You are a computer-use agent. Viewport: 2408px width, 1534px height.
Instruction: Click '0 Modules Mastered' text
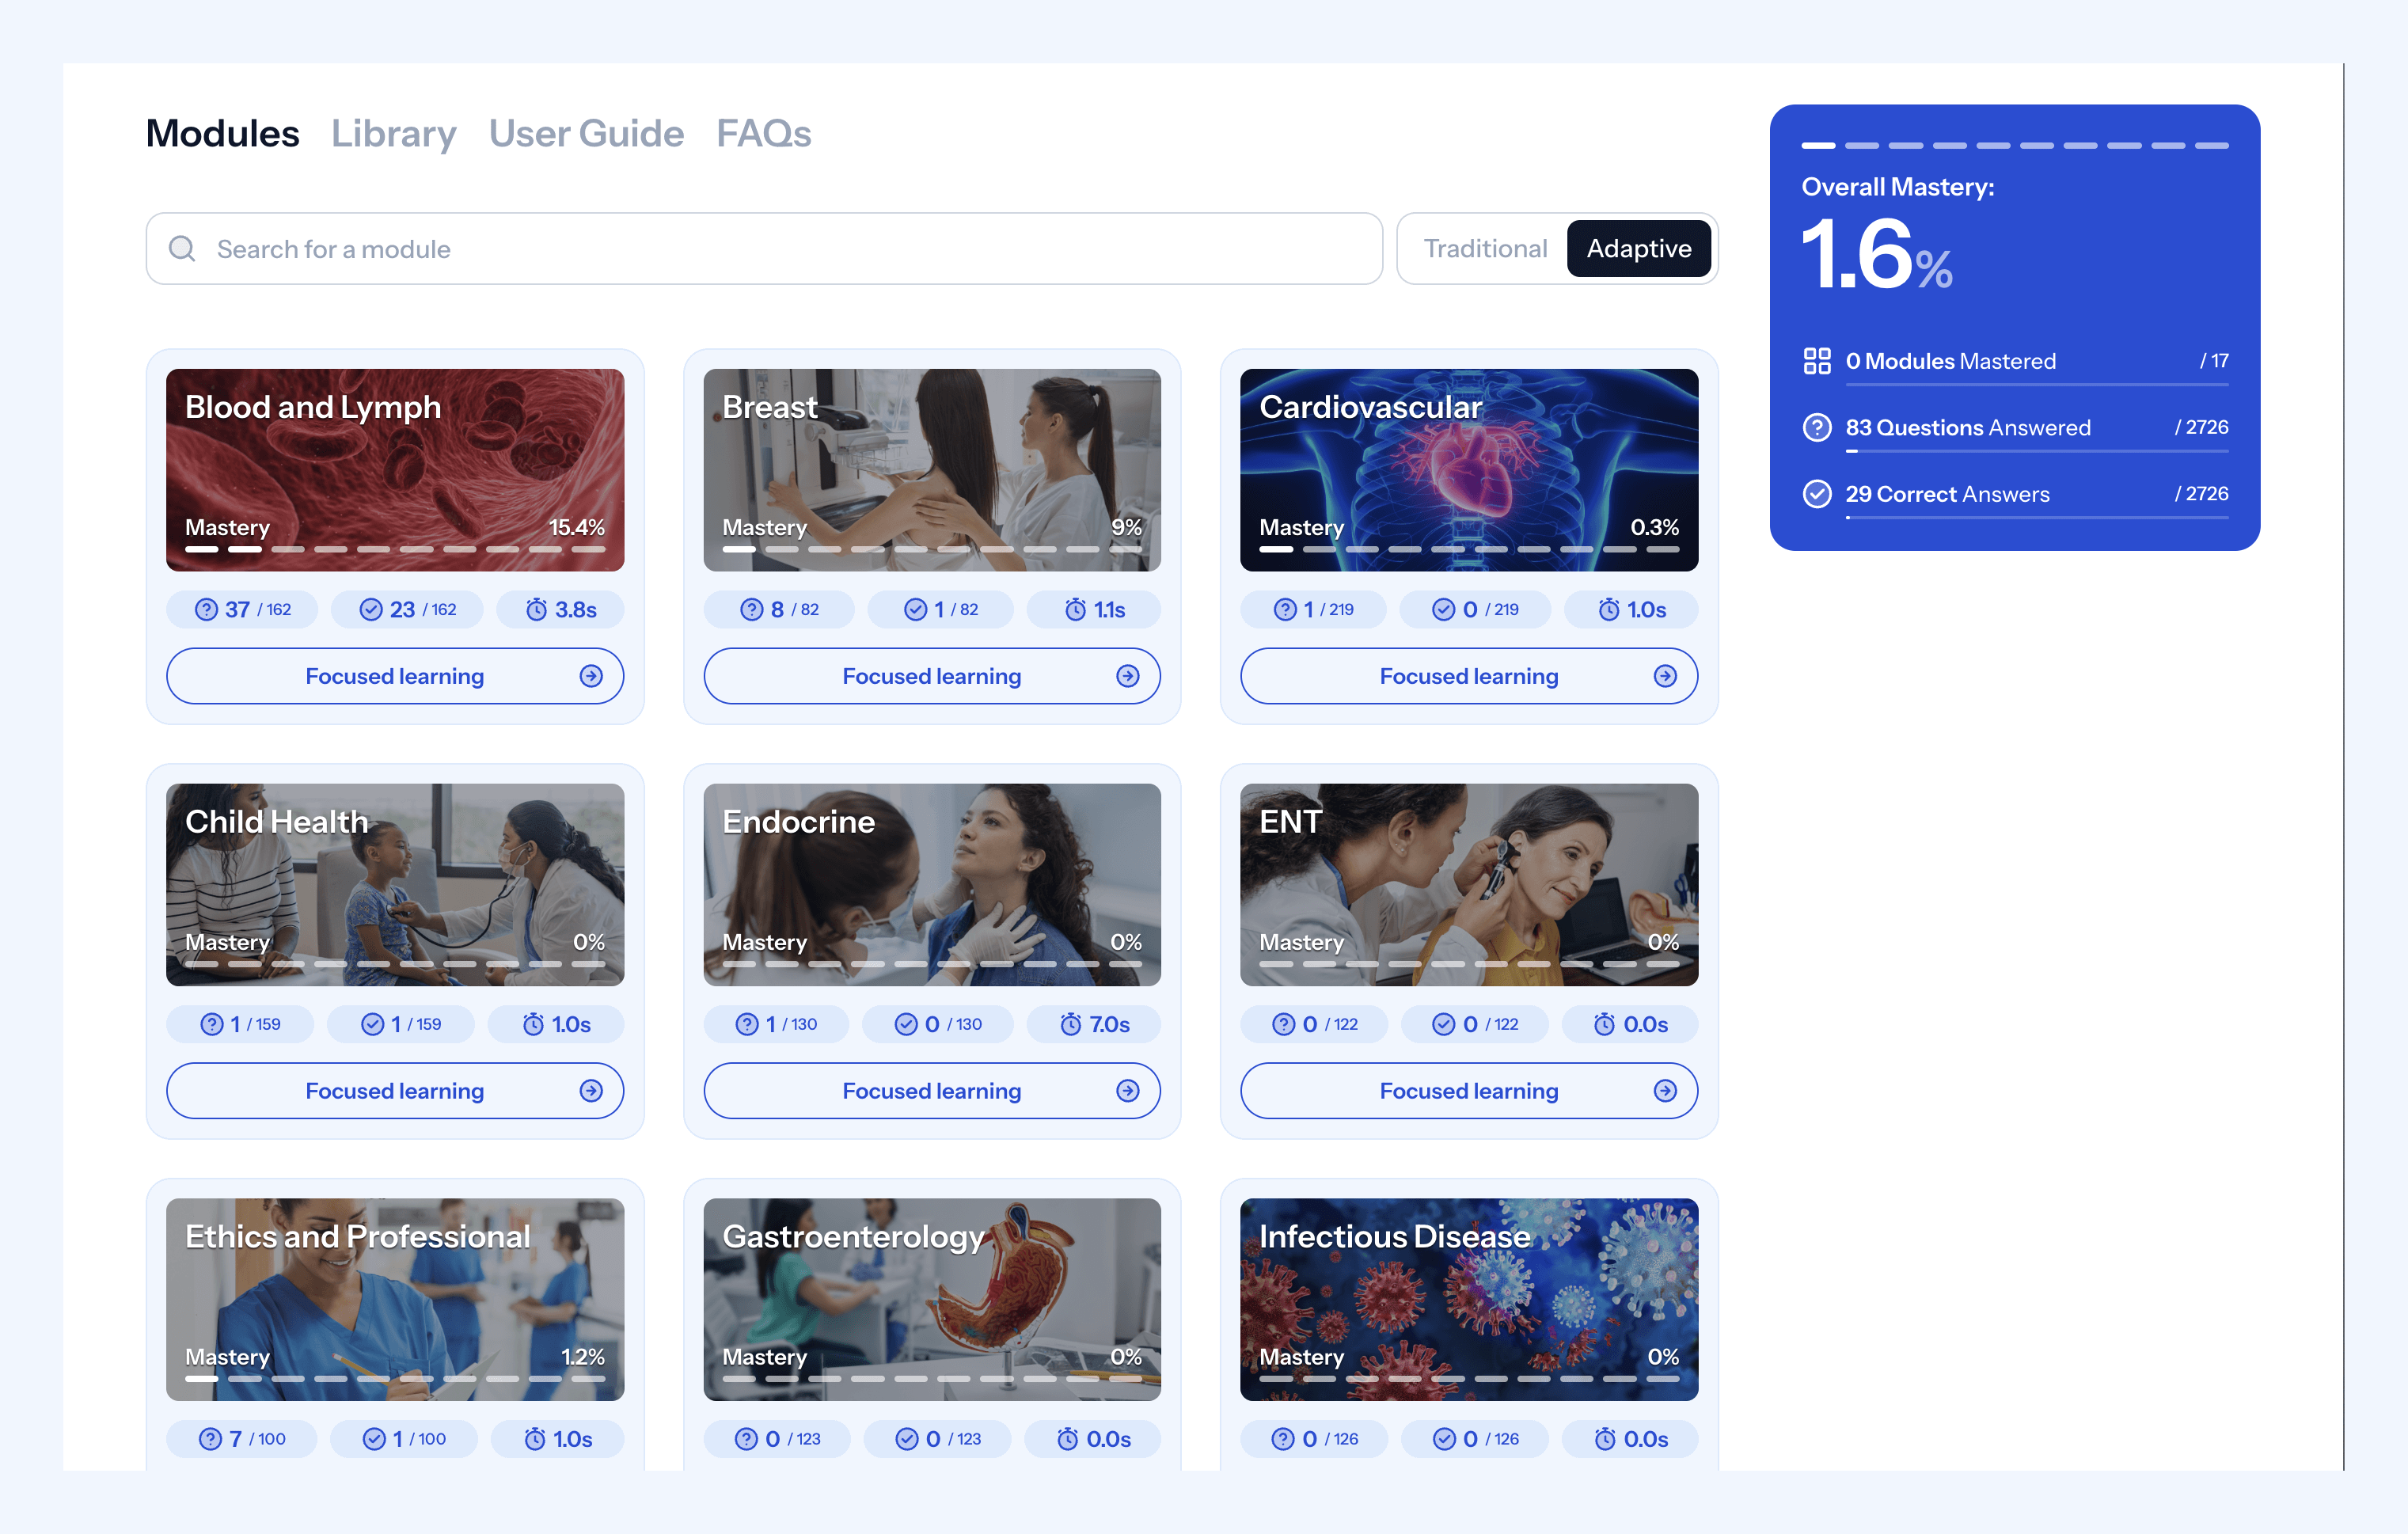(1951, 361)
